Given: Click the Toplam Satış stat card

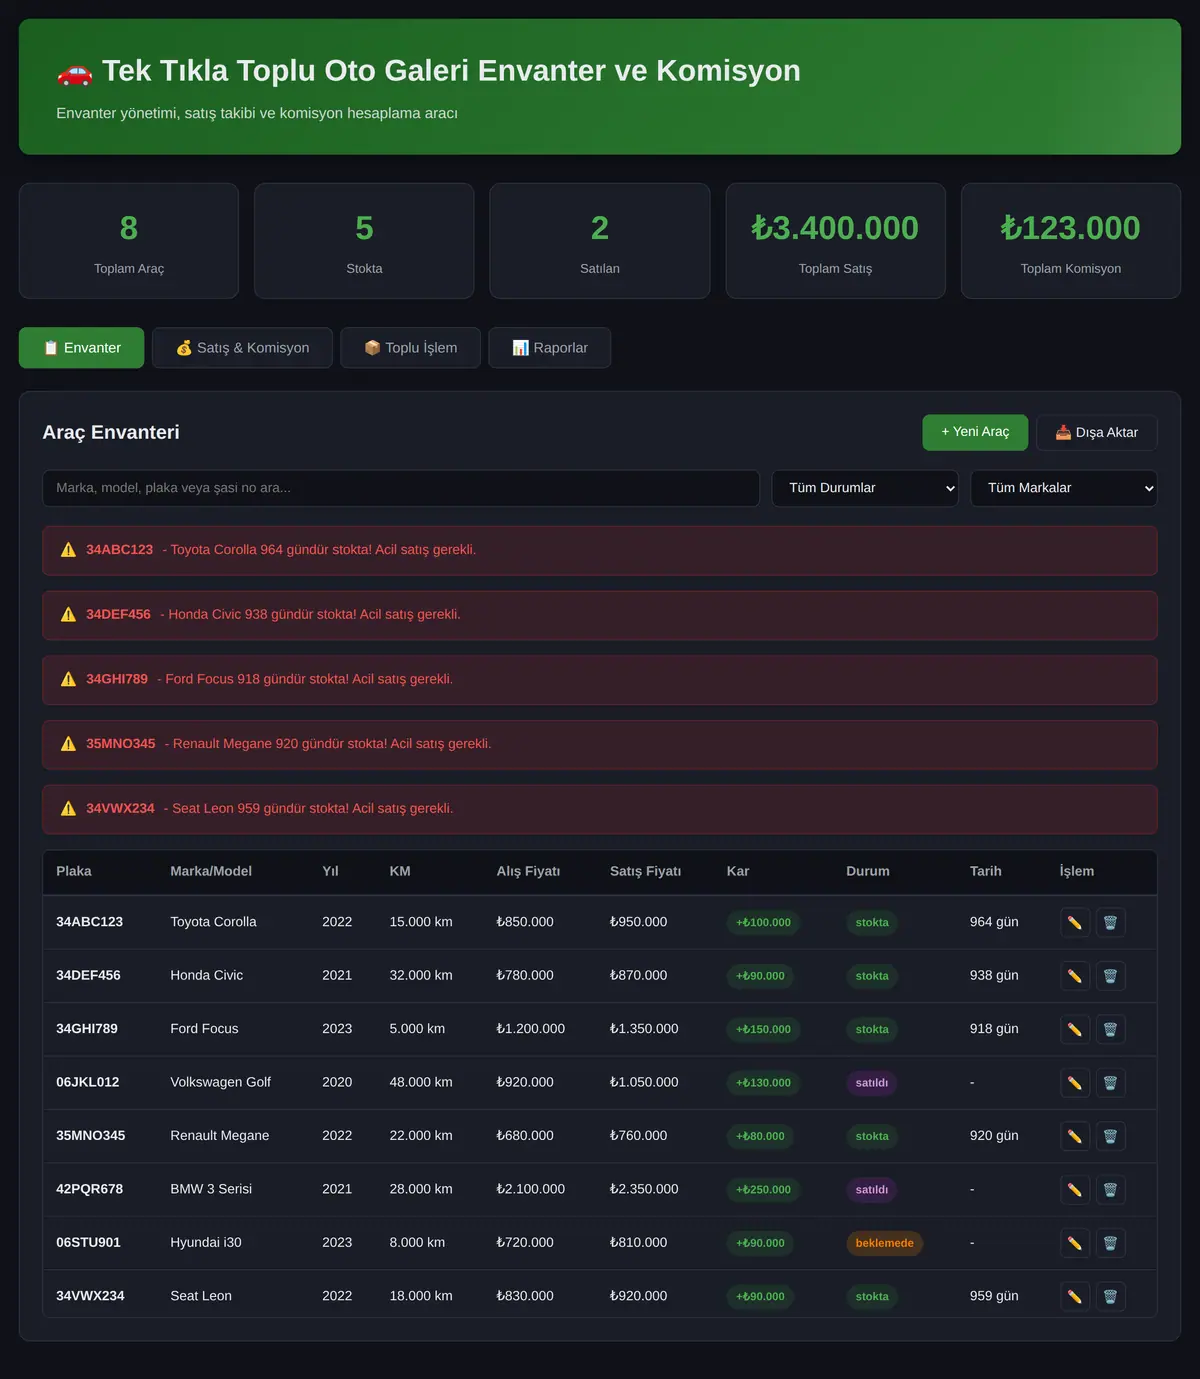Looking at the screenshot, I should pos(835,241).
